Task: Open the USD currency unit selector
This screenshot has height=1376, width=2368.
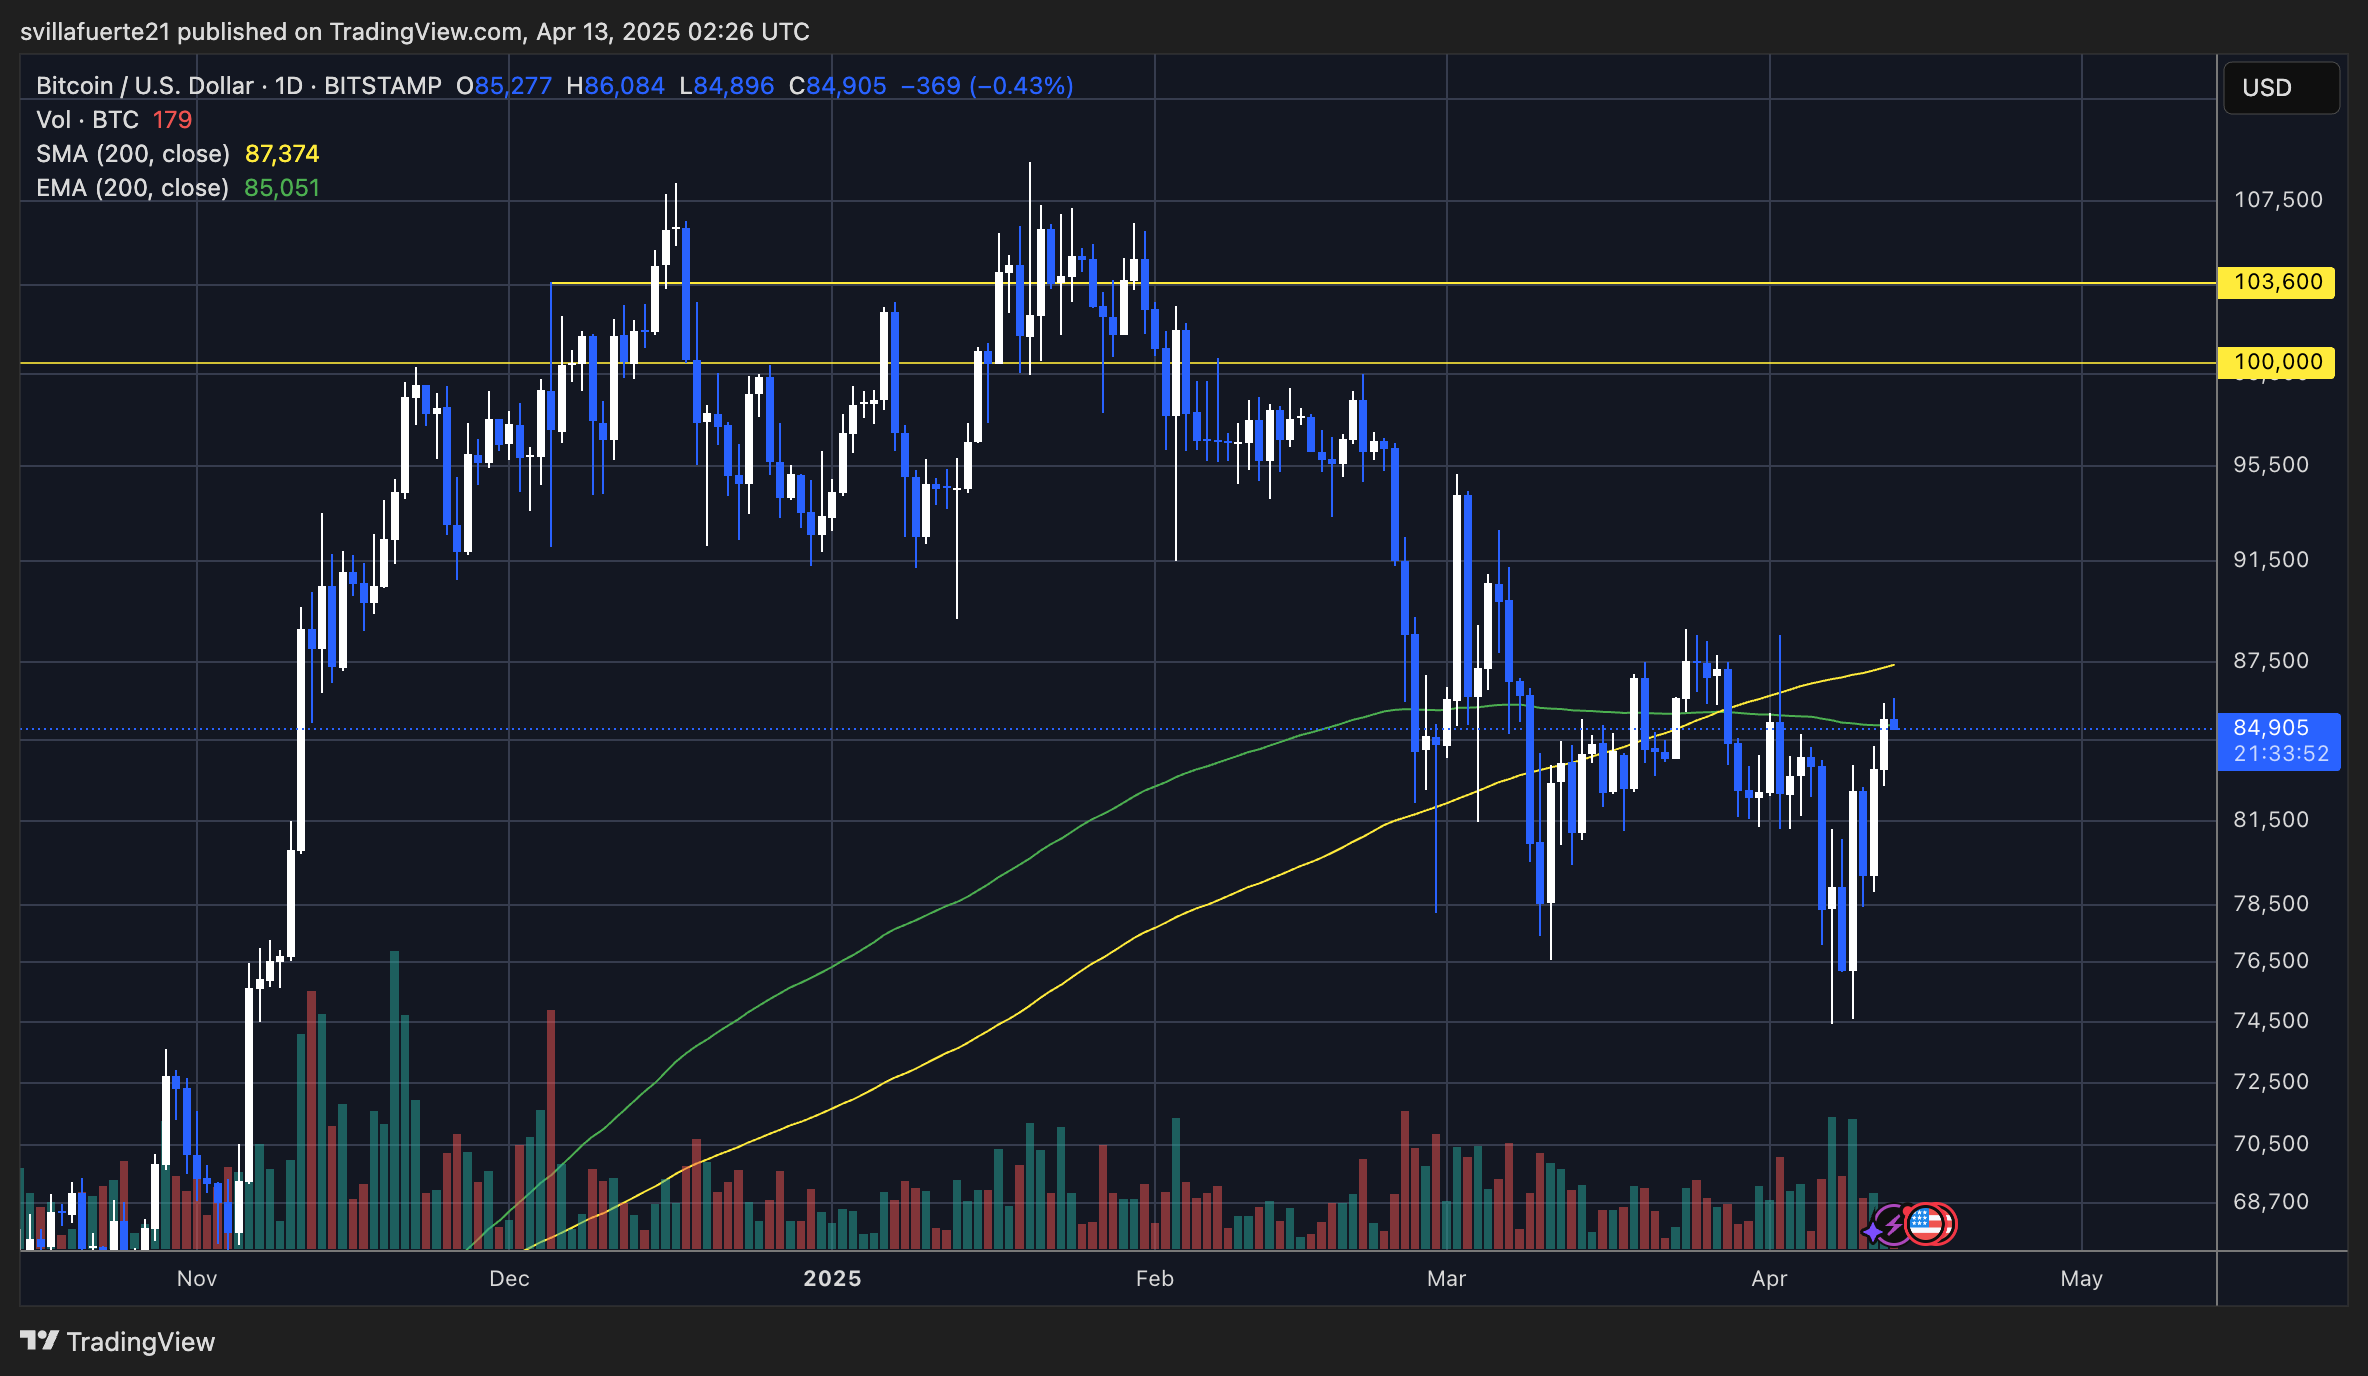Action: pyautogui.click(x=2280, y=88)
